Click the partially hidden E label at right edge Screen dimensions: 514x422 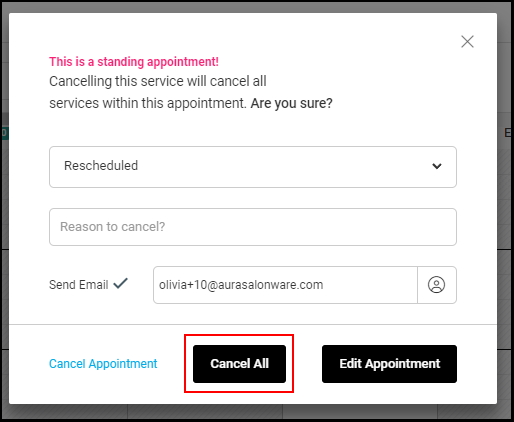(508, 133)
